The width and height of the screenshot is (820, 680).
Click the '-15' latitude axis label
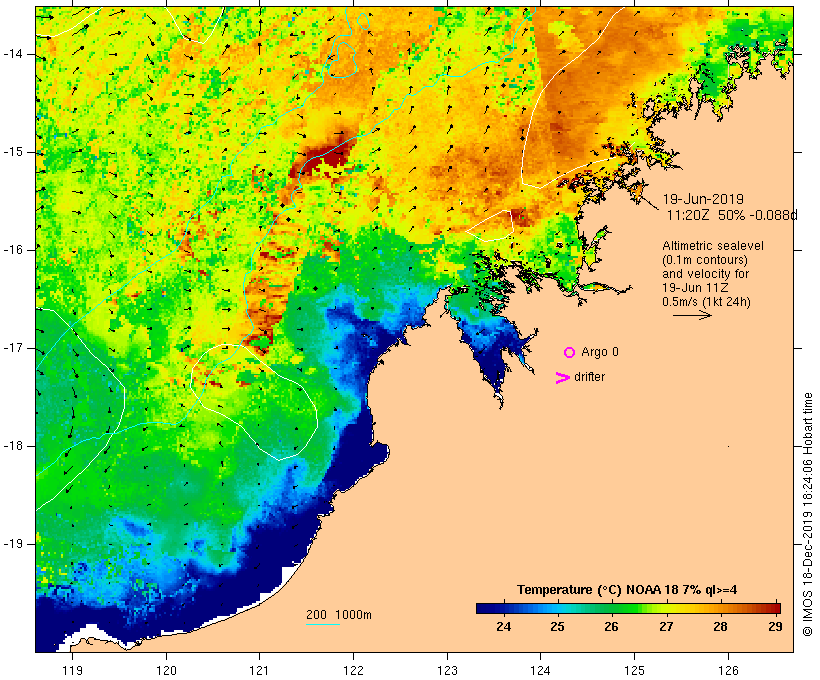tap(13, 152)
